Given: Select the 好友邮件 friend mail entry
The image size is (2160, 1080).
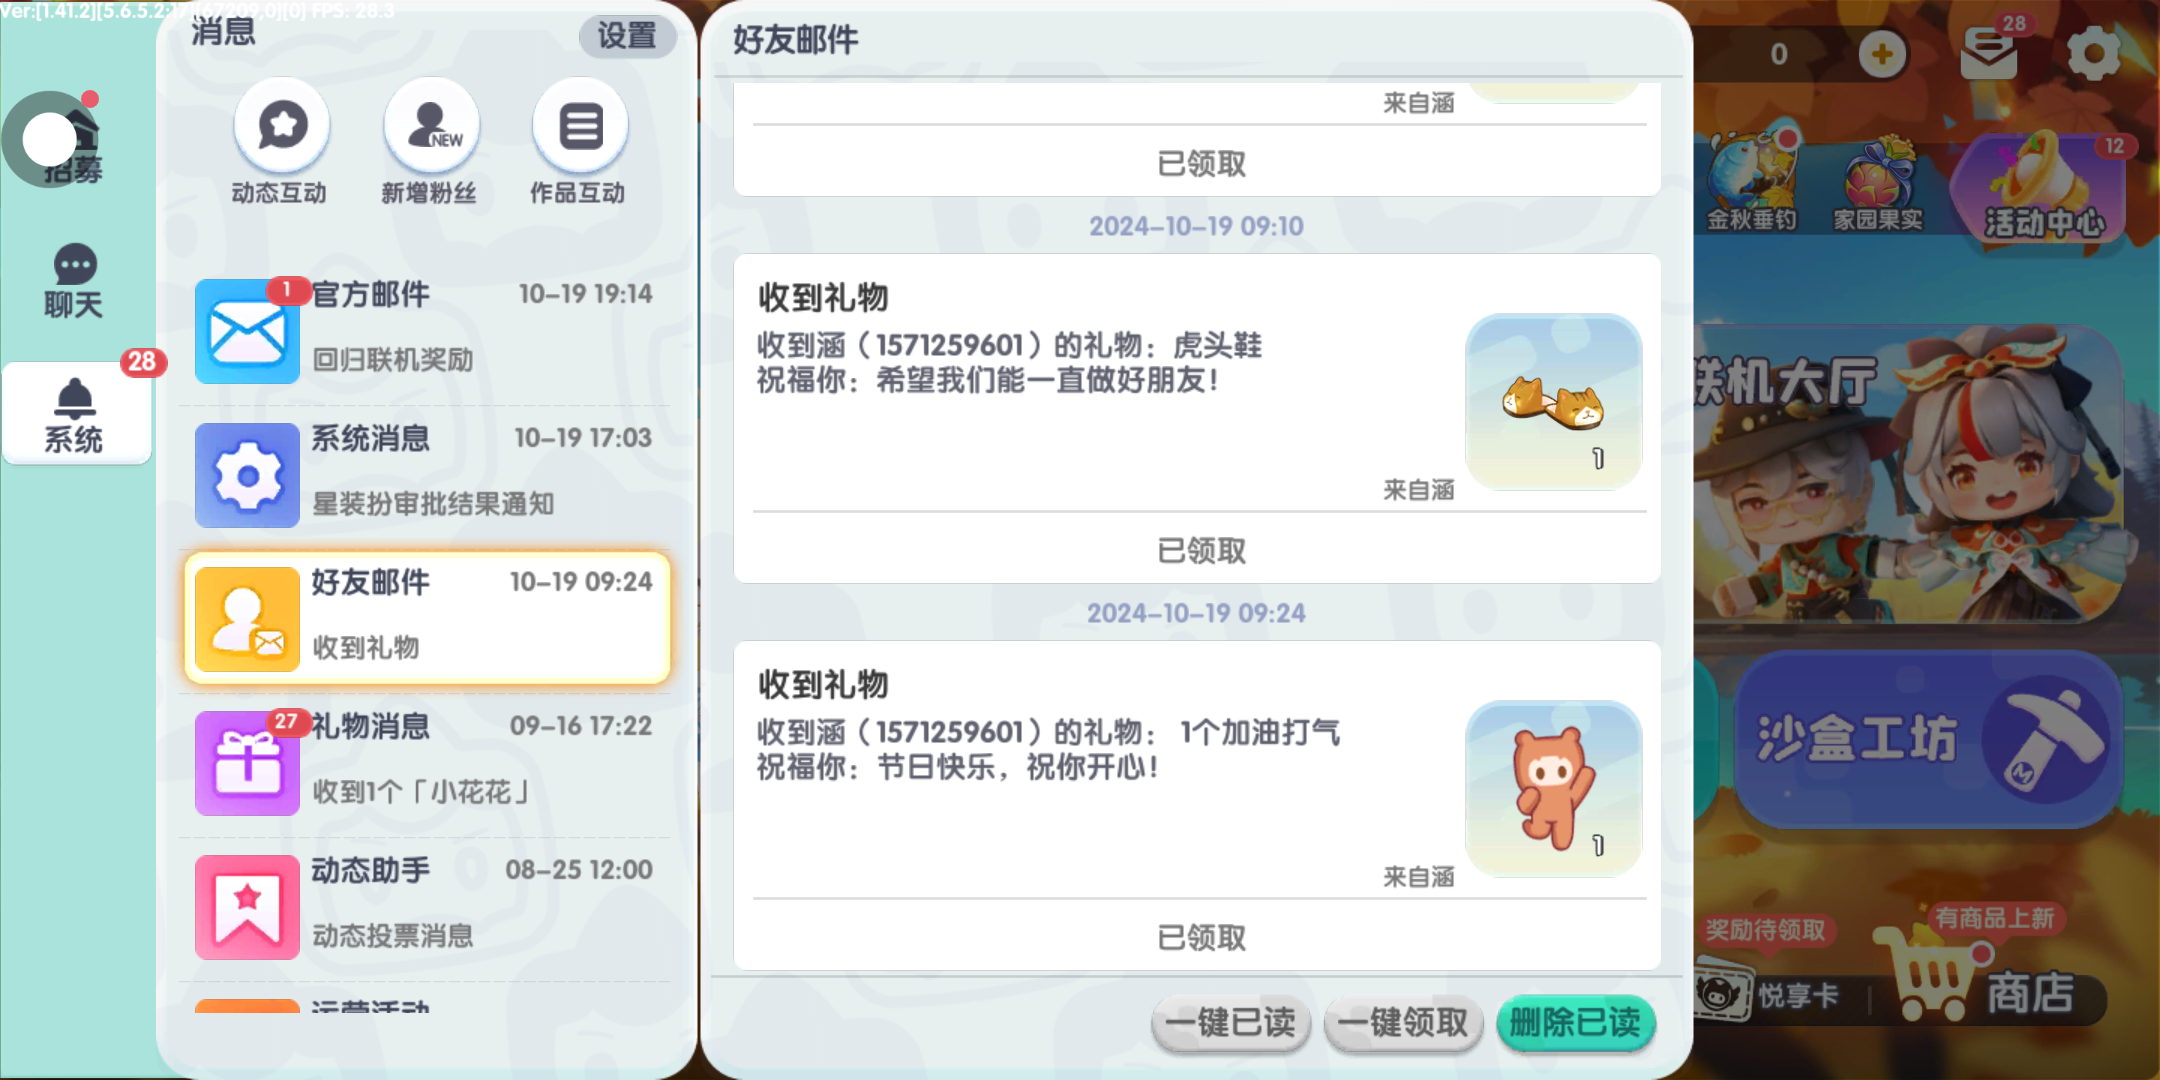Looking at the screenshot, I should click(x=428, y=618).
